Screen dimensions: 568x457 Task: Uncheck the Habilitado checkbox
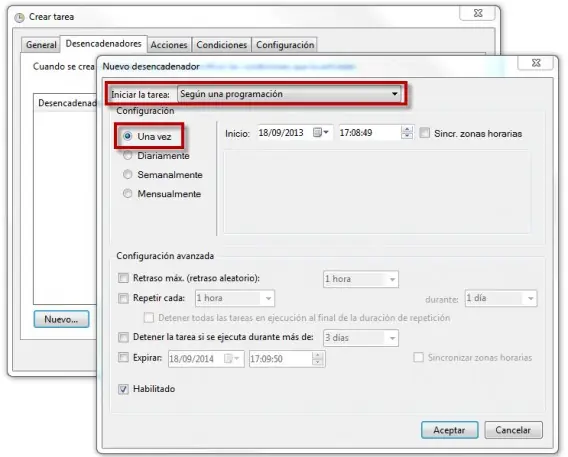coord(124,389)
